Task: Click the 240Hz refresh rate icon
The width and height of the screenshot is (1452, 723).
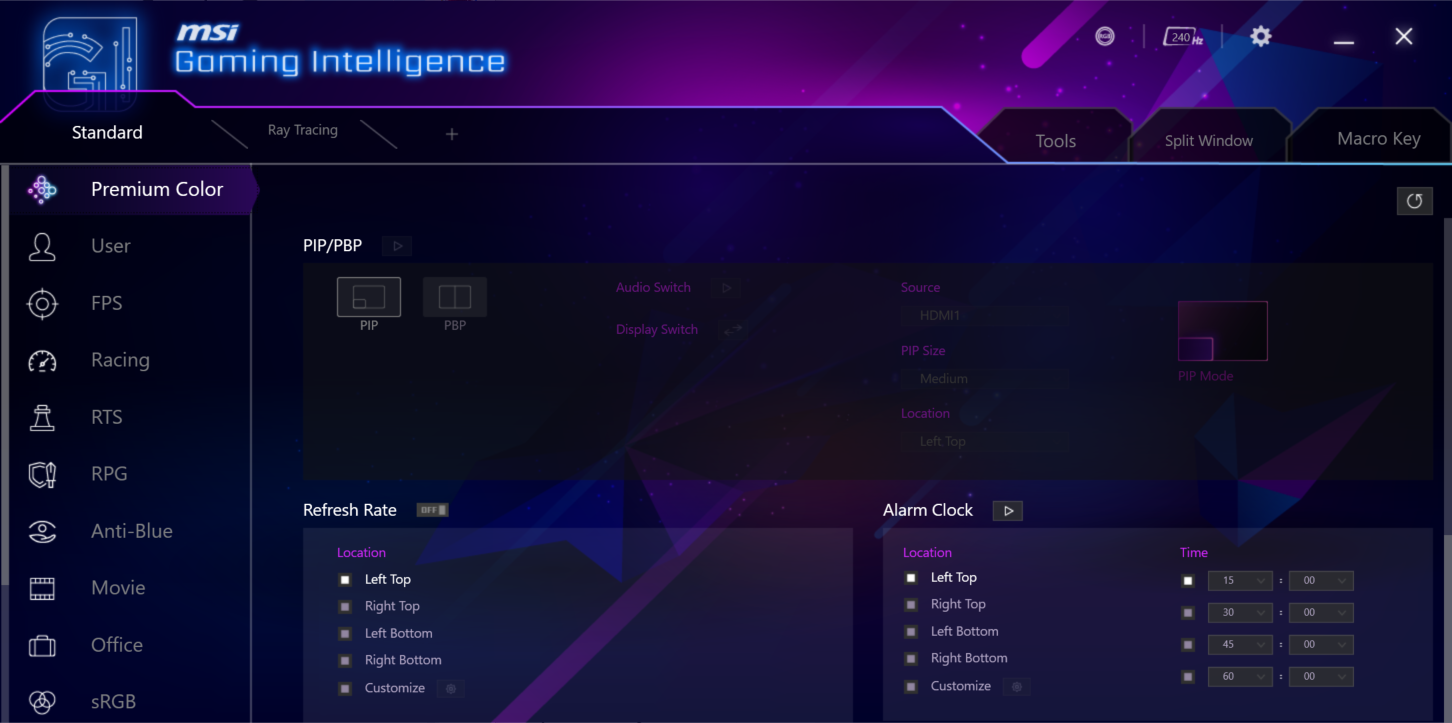Action: click(1183, 37)
